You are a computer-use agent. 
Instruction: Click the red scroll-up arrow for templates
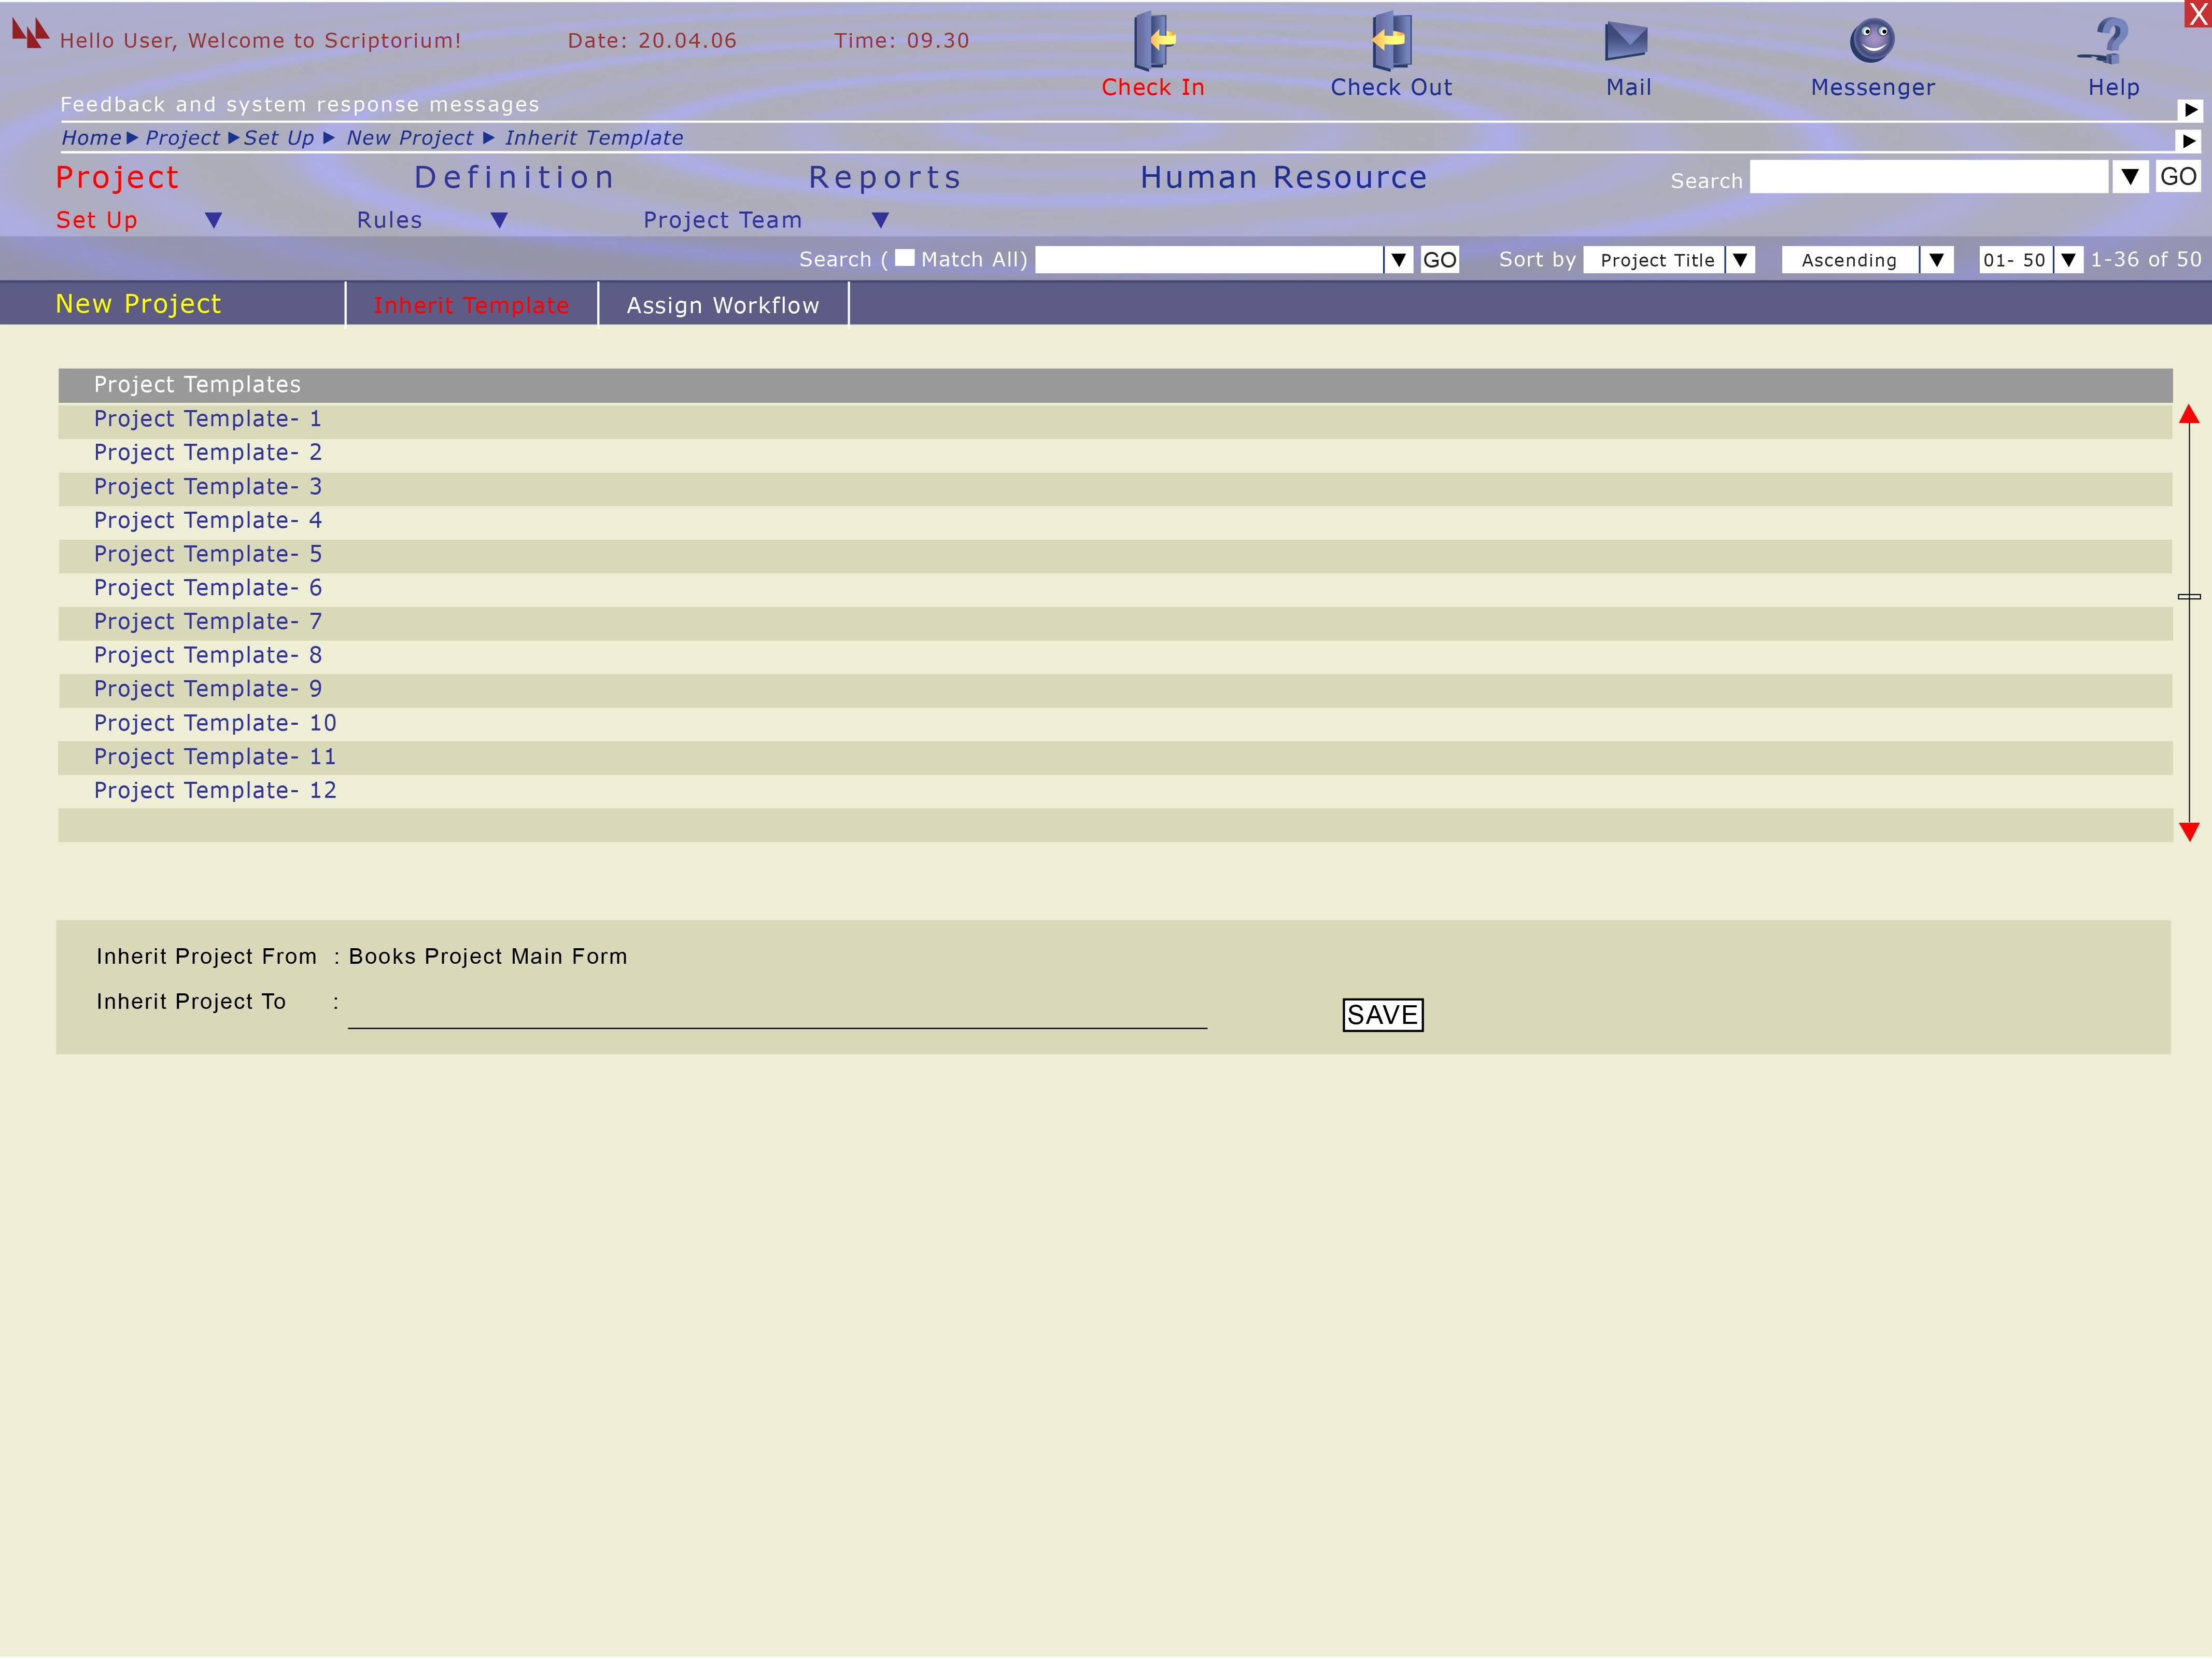pyautogui.click(x=2189, y=415)
